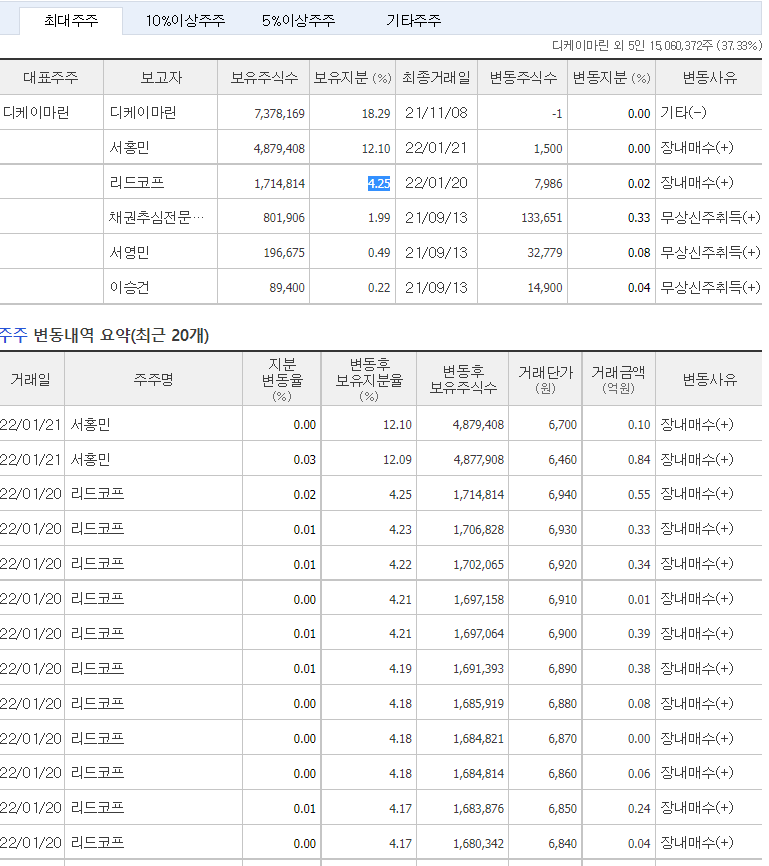Click the shares value 1,683,876

(x=479, y=809)
